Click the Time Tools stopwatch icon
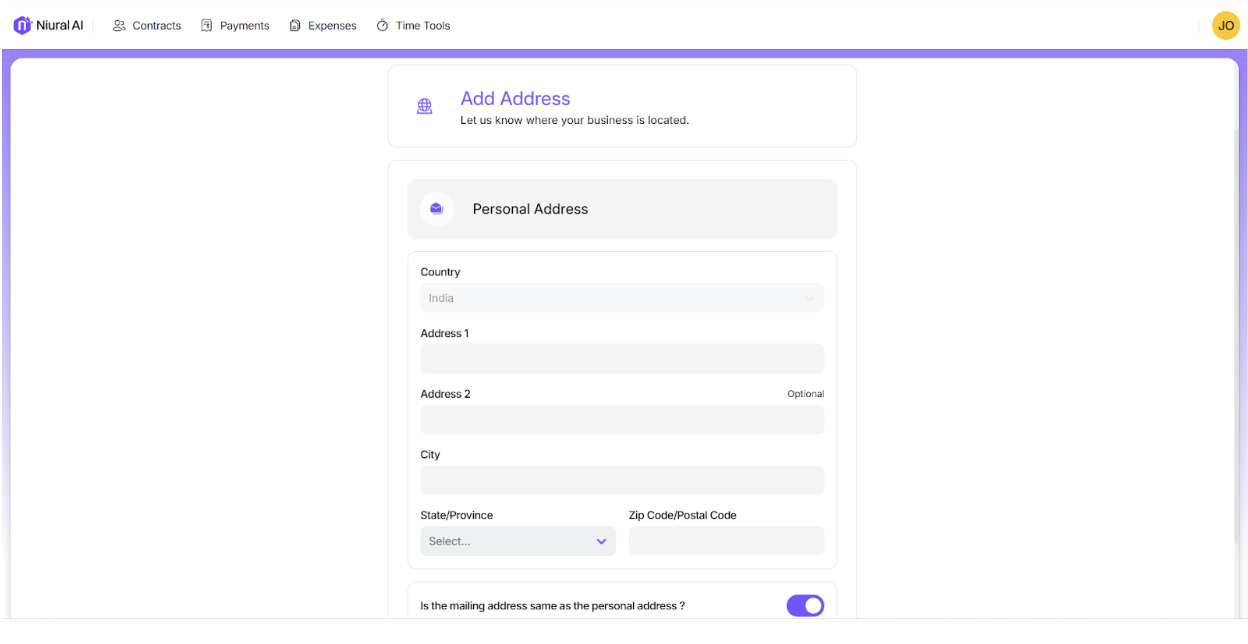Screen dimensions: 1248x644 (x=383, y=26)
